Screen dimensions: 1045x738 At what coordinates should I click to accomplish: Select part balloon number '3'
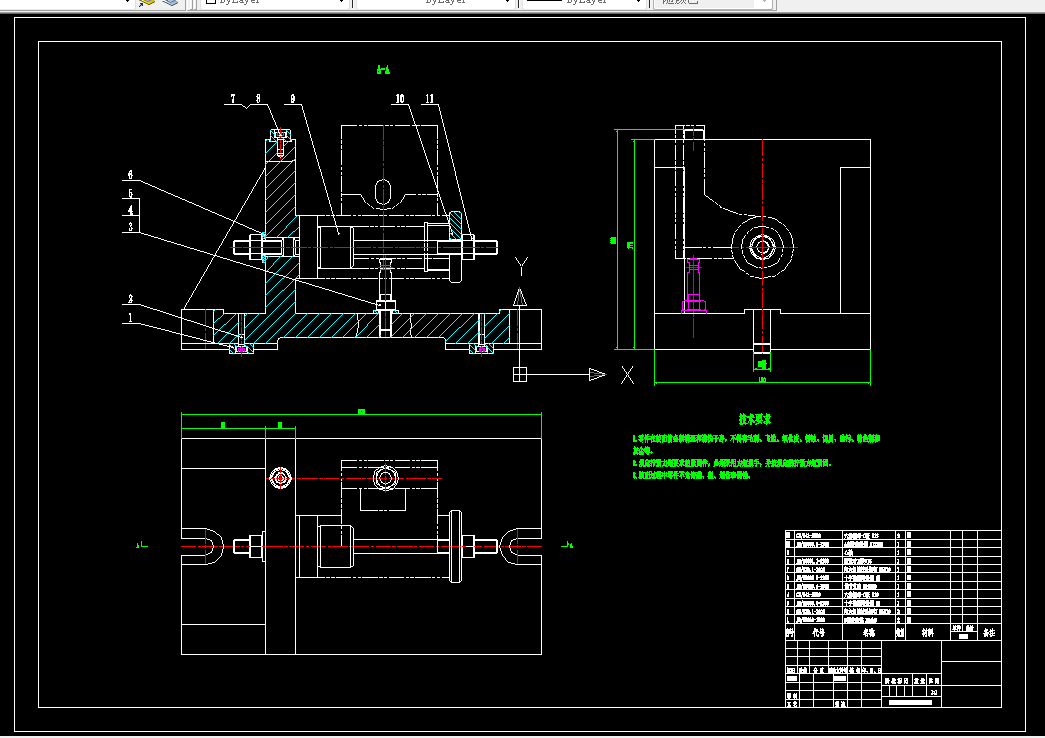click(x=131, y=227)
